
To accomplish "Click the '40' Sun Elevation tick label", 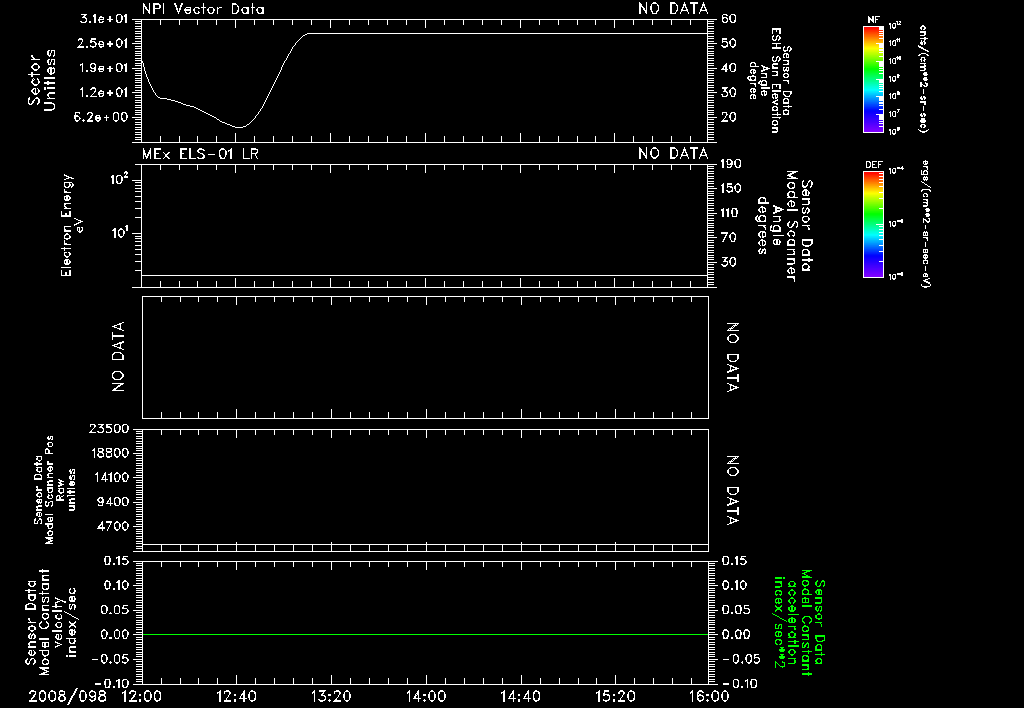I will pyautogui.click(x=729, y=68).
